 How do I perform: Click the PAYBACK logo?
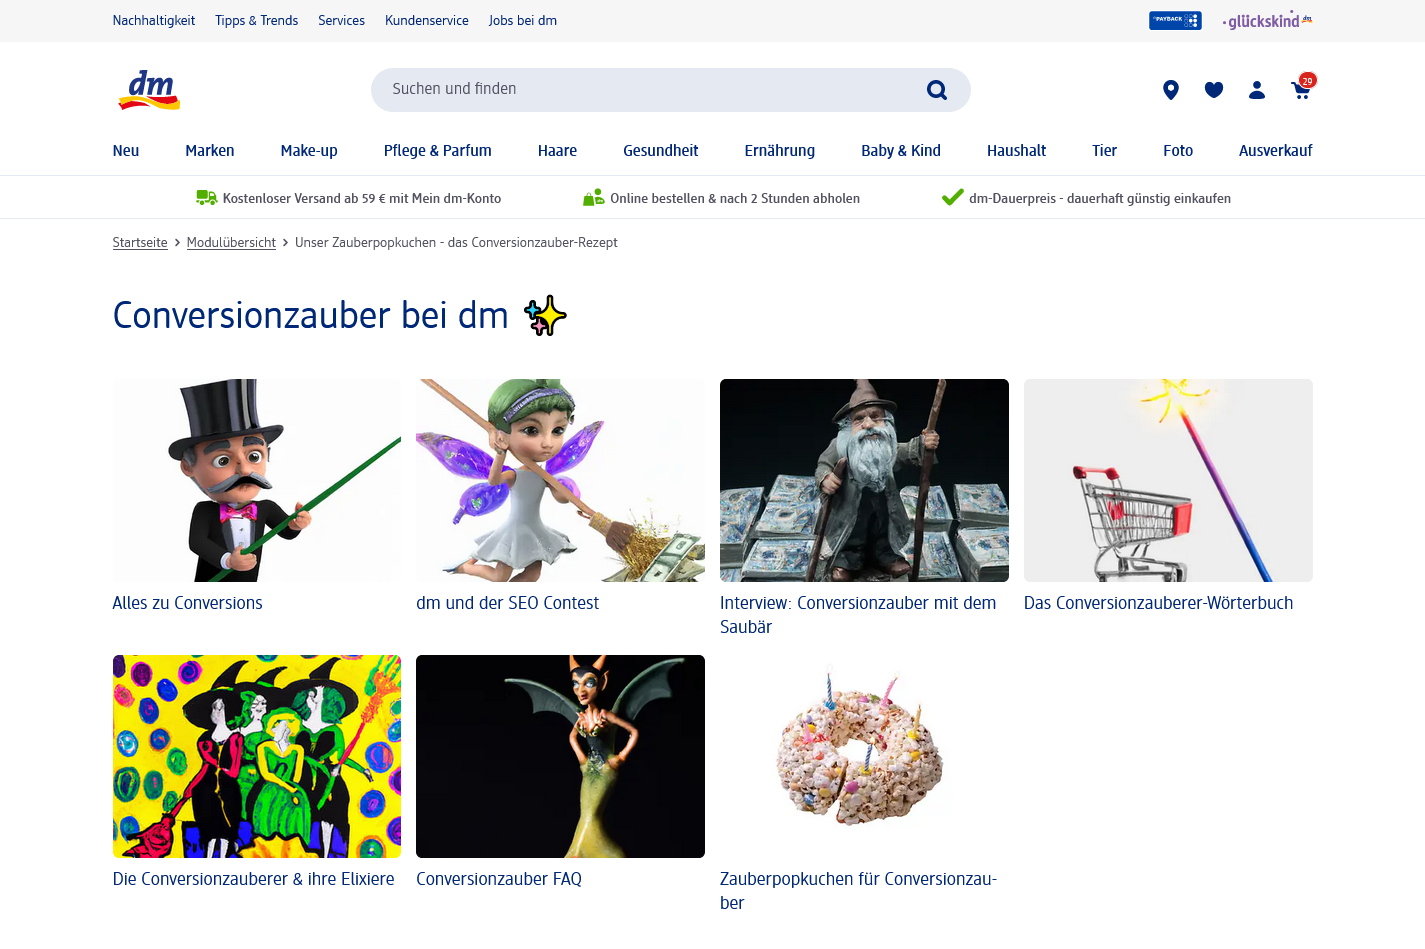pyautogui.click(x=1175, y=20)
